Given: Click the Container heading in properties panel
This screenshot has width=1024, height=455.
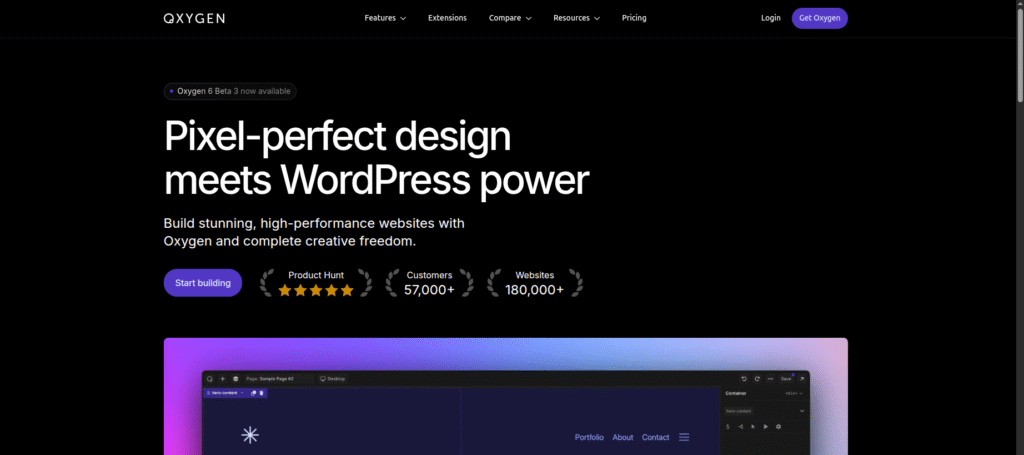Looking at the screenshot, I should click(x=736, y=393).
